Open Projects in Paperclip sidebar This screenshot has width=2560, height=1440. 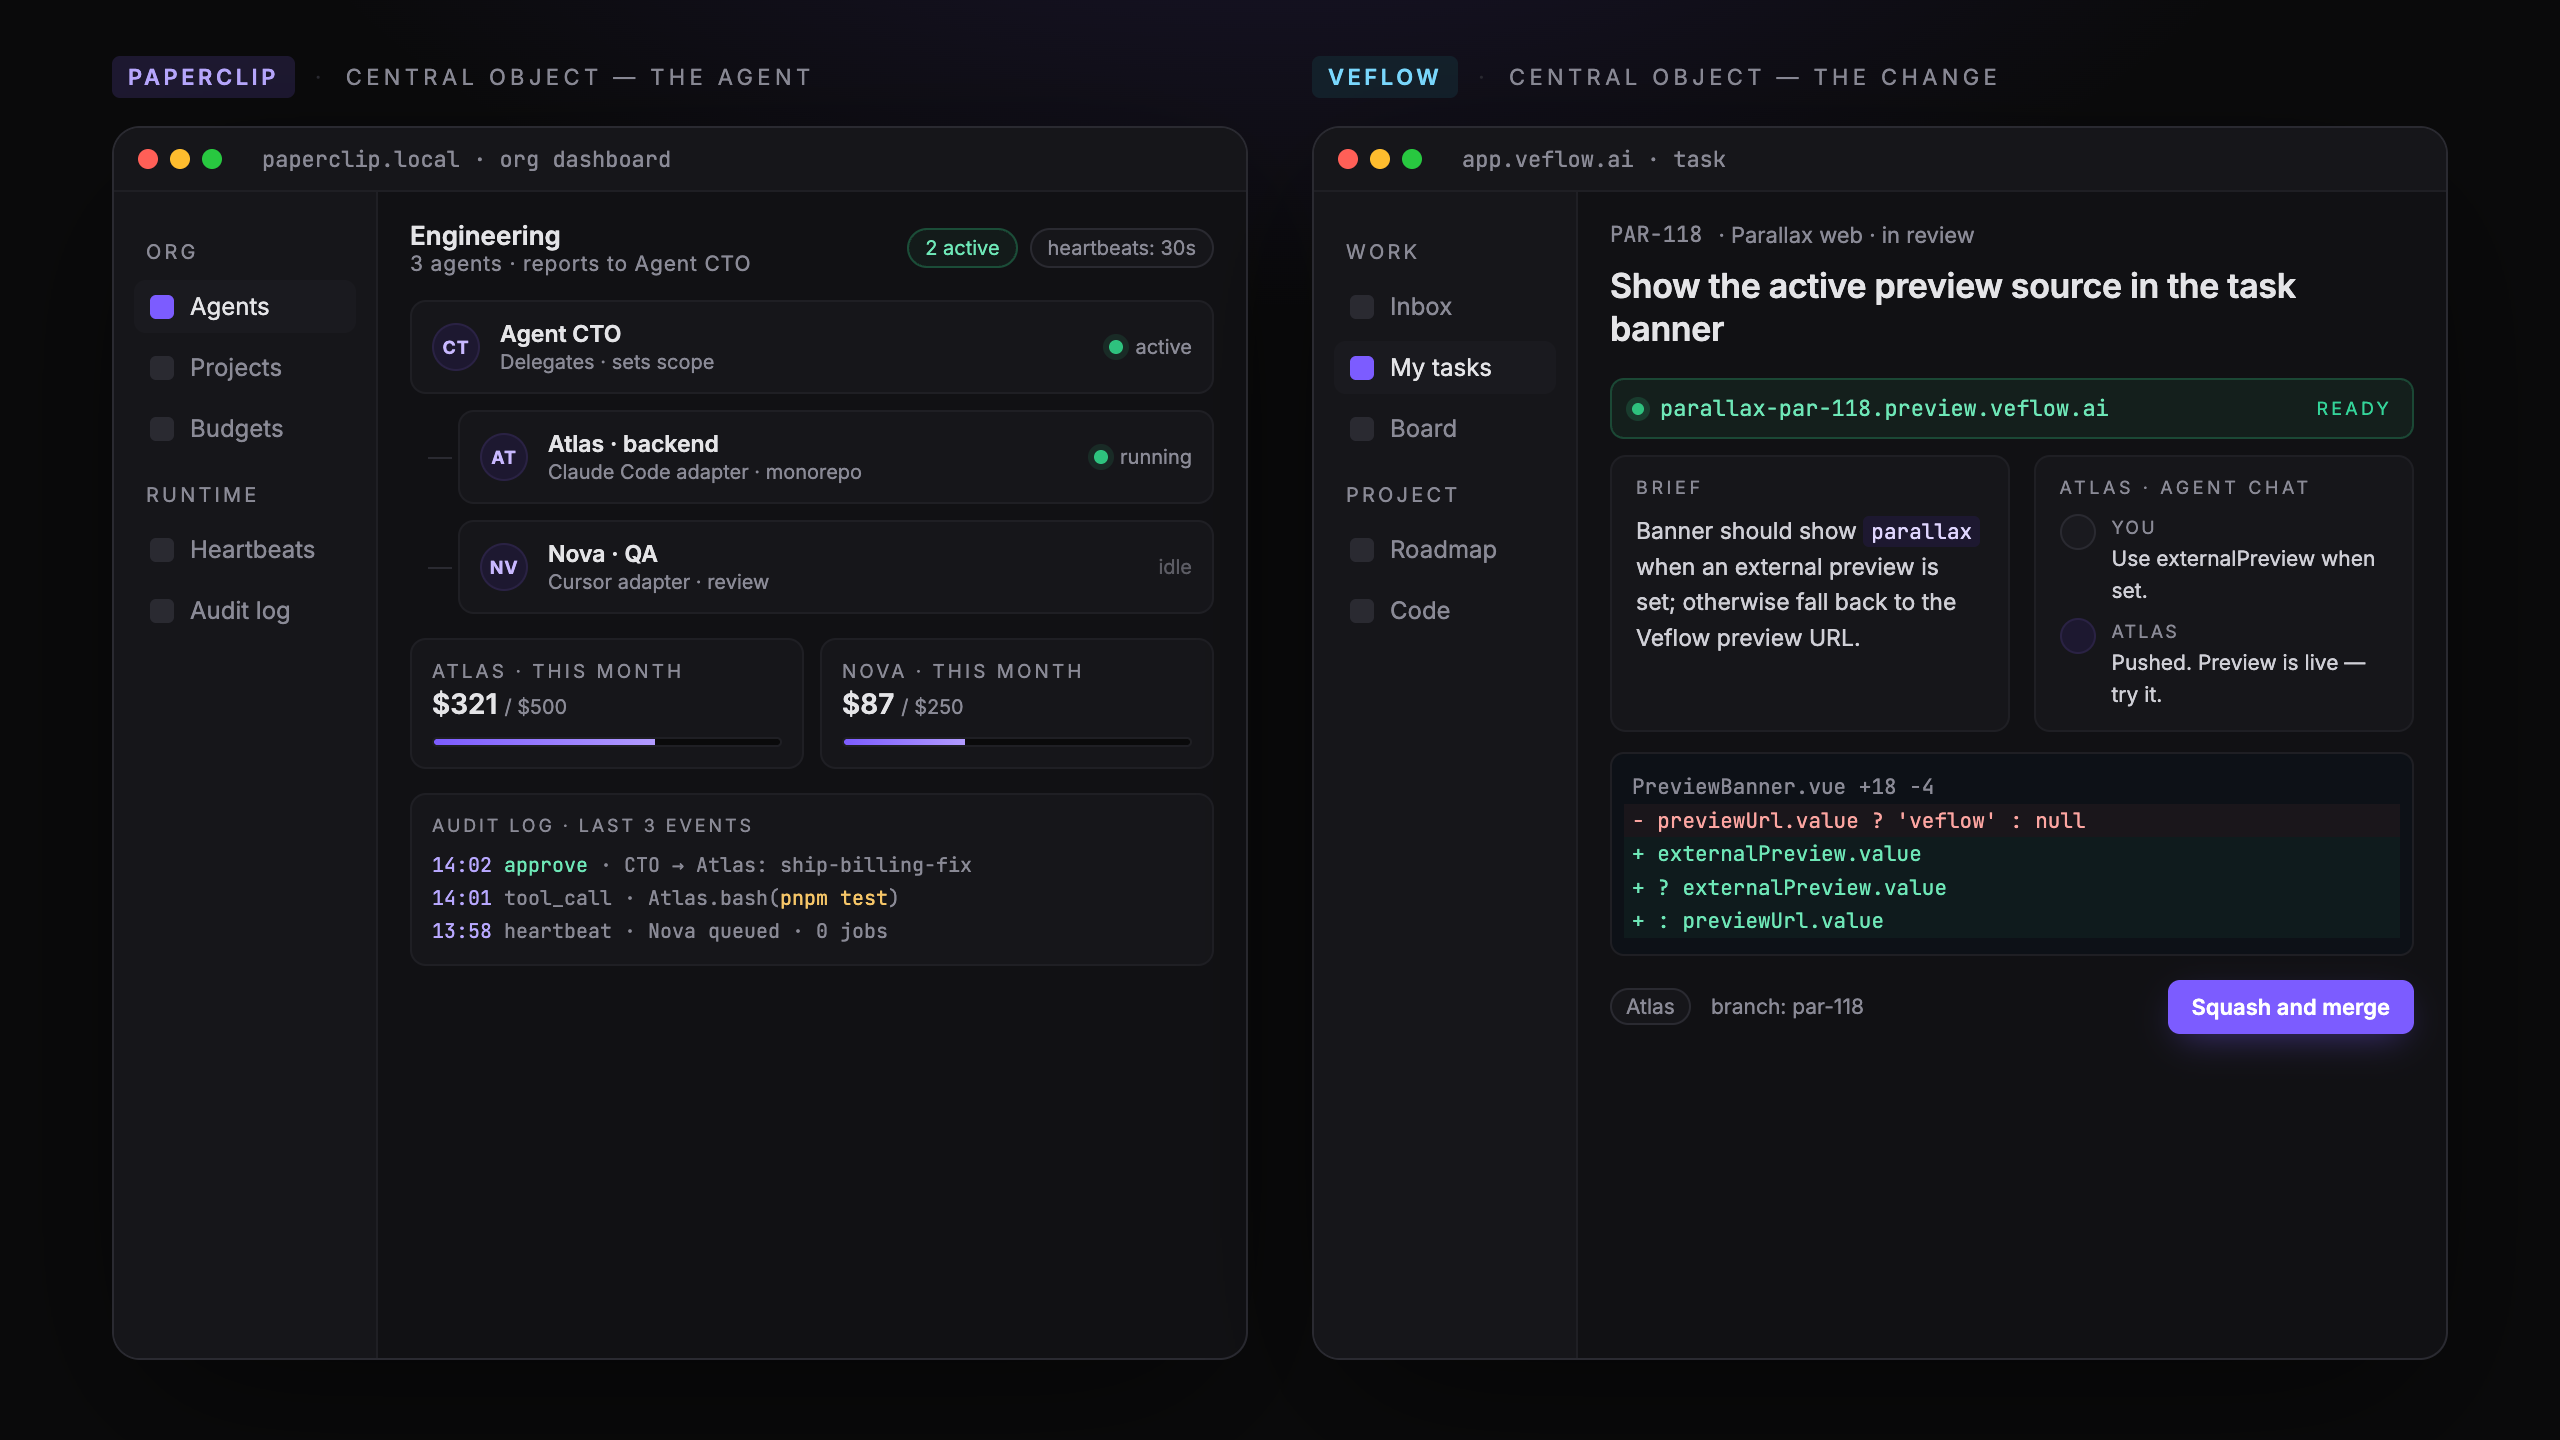[245, 368]
